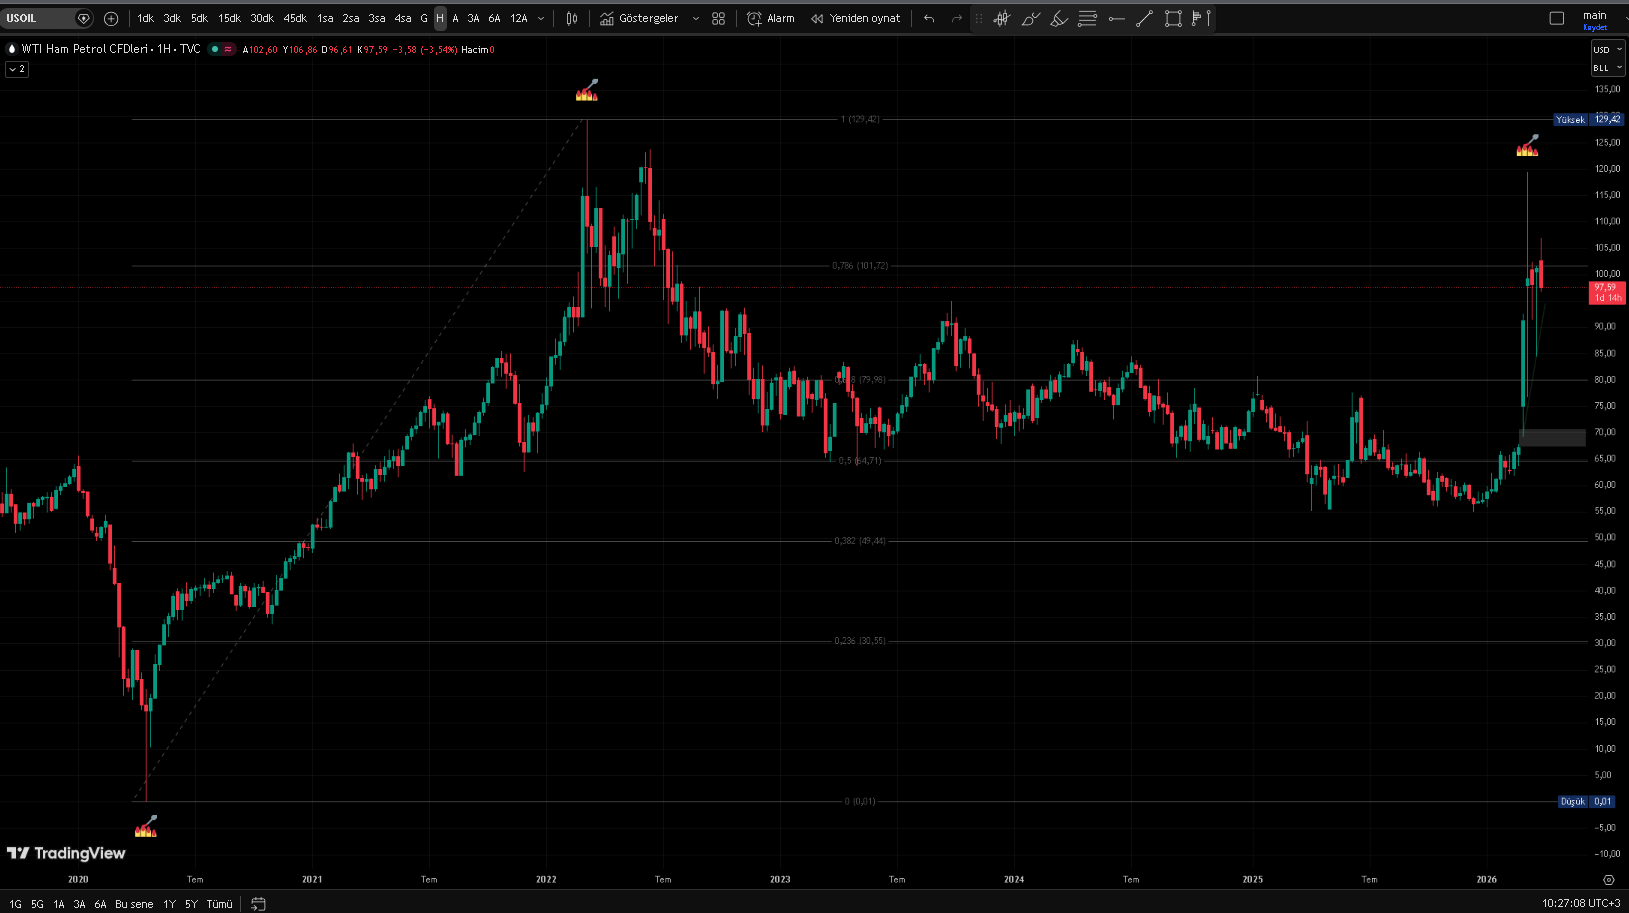Select the trend line drawing tool
Screen dimensions: 1629x913
pyautogui.click(x=1144, y=18)
